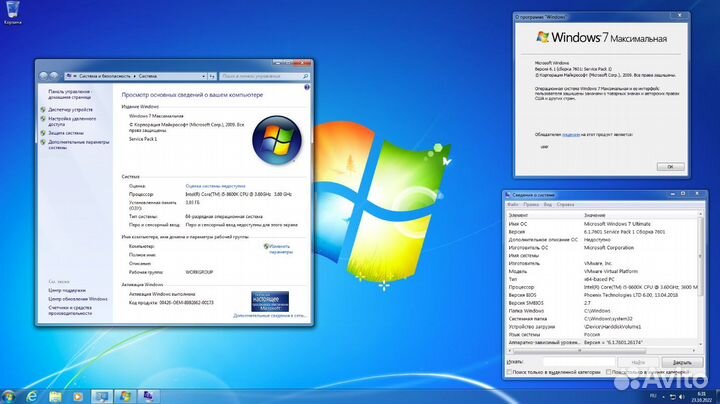Click the genuine Microsoft software badge
Image resolution: width=720 pixels, height=404 pixels.
[x=270, y=301]
